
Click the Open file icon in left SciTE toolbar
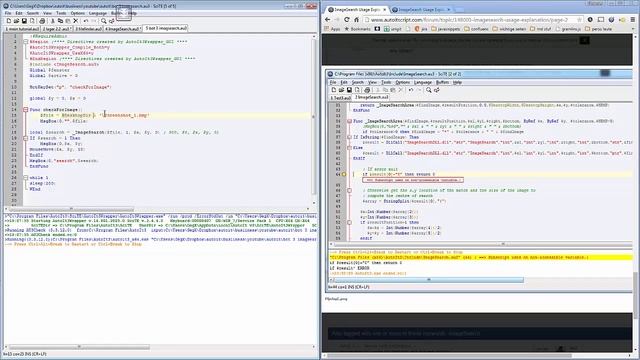(x=16, y=21)
